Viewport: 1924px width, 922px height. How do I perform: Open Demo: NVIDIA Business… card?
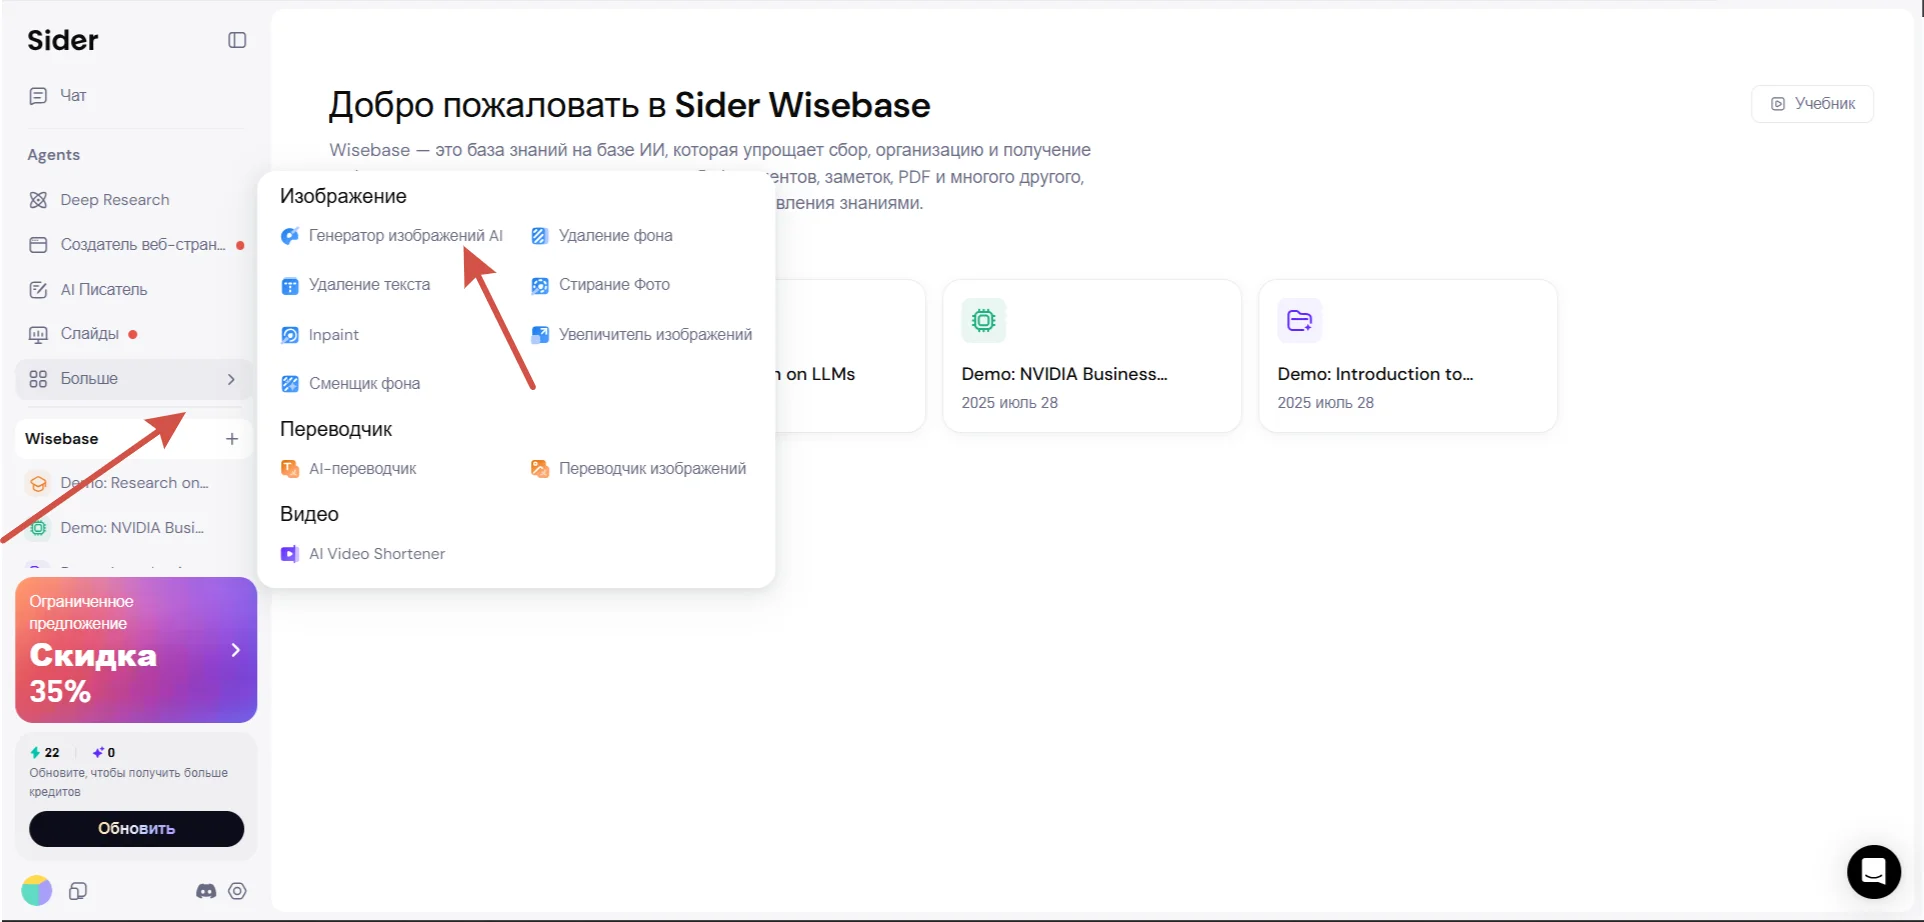click(1092, 356)
